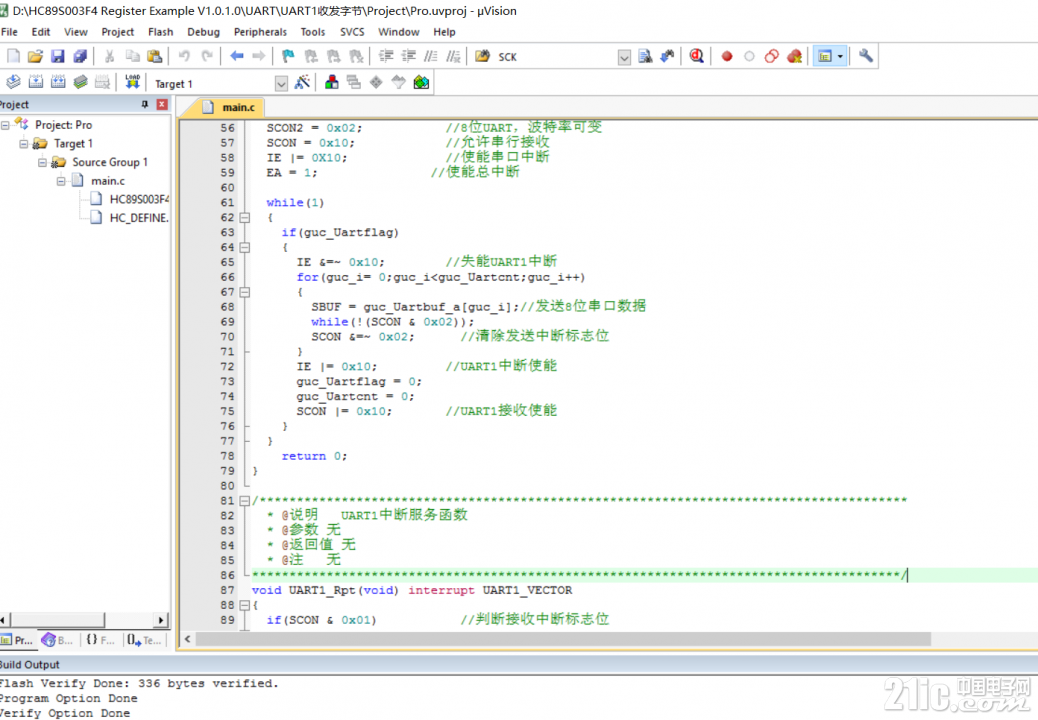Click the Incremental Find binoculars icon
The image size is (1038, 720).
click(x=667, y=56)
